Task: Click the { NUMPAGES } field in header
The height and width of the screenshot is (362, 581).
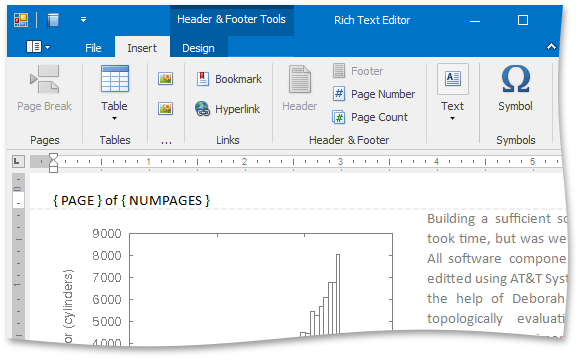Action: (x=166, y=201)
